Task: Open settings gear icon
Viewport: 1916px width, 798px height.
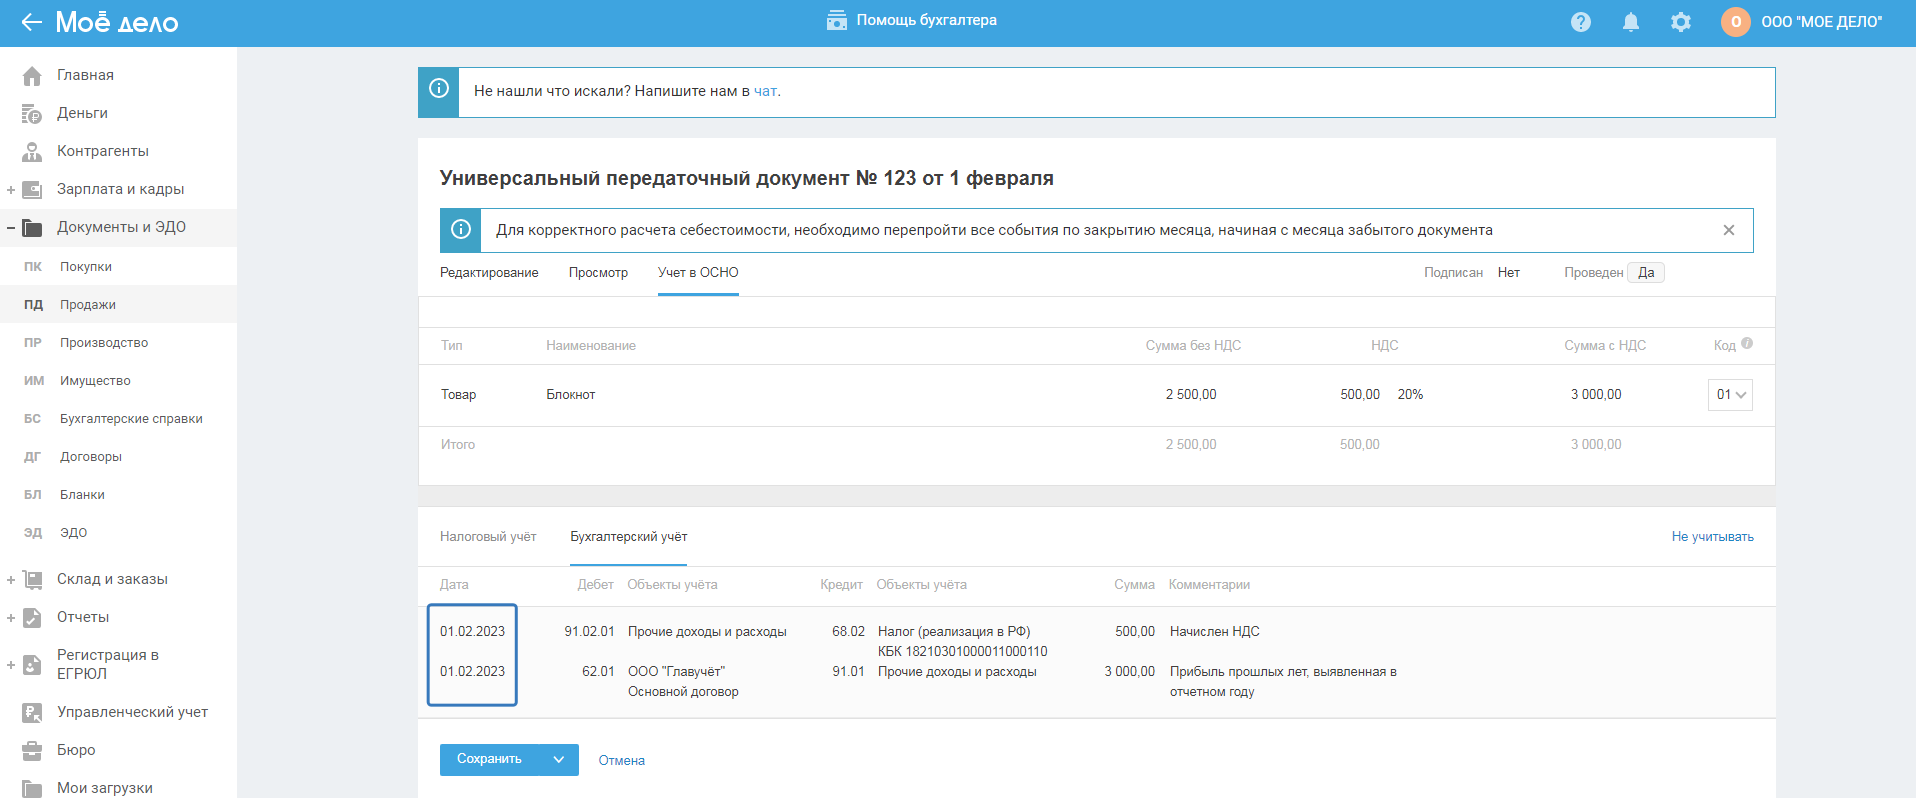Action: pyautogui.click(x=1680, y=22)
